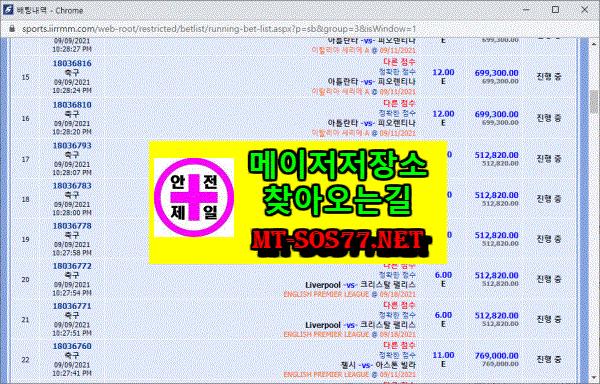The width and height of the screenshot is (600, 384).
Task: Click status 진행 중 in row 22
Action: point(549,359)
